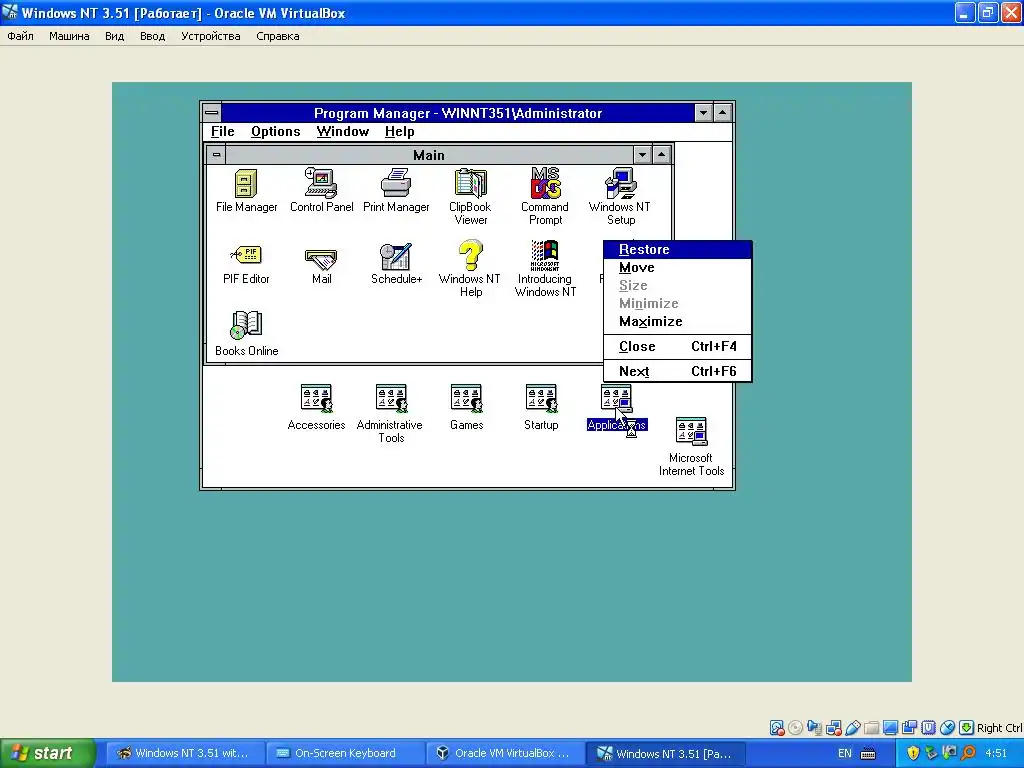Select the Books Online icon
This screenshot has width=1024, height=768.
[x=246, y=326]
